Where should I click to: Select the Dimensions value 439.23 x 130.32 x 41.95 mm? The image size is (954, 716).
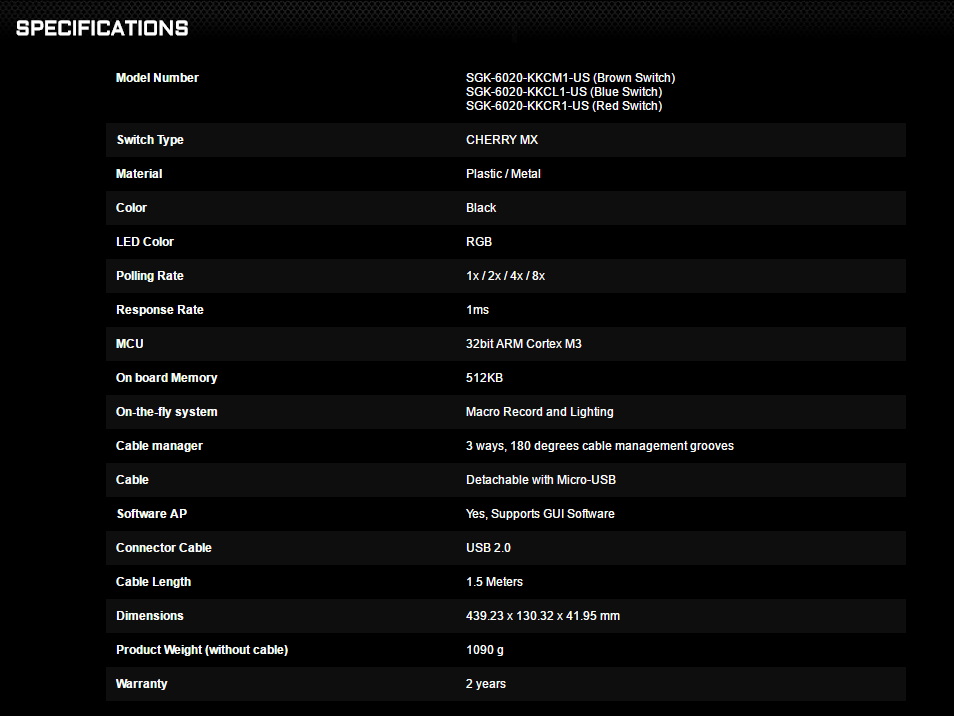[x=543, y=616]
